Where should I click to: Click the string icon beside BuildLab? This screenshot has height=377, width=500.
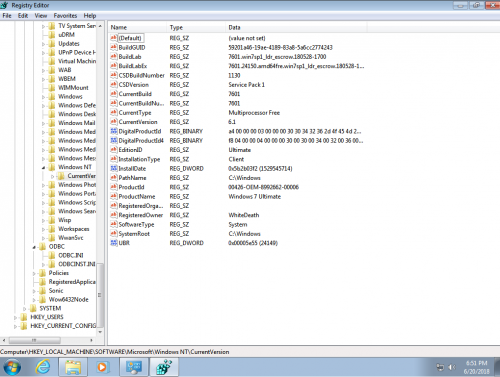114,57
